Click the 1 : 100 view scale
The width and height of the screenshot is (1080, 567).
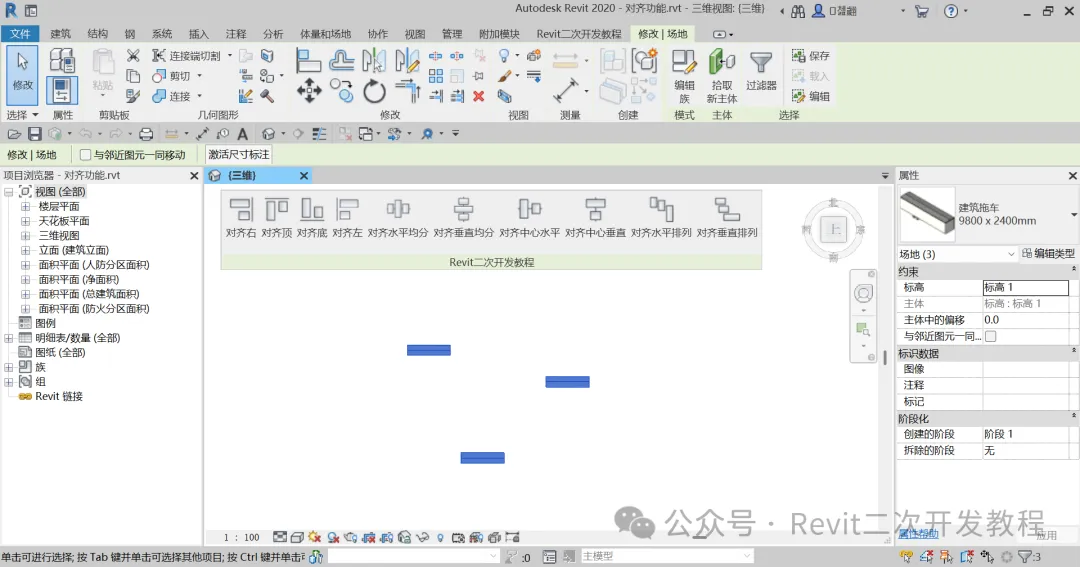coord(242,537)
